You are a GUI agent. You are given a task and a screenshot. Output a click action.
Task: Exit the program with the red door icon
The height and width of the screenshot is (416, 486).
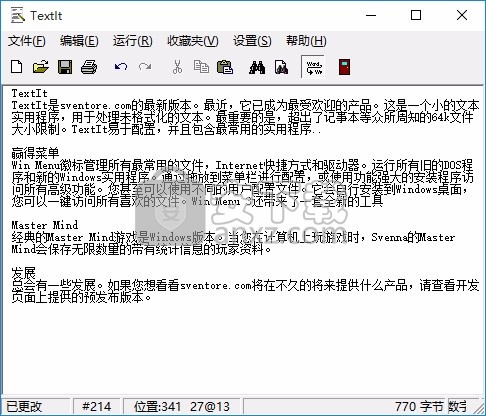click(345, 67)
